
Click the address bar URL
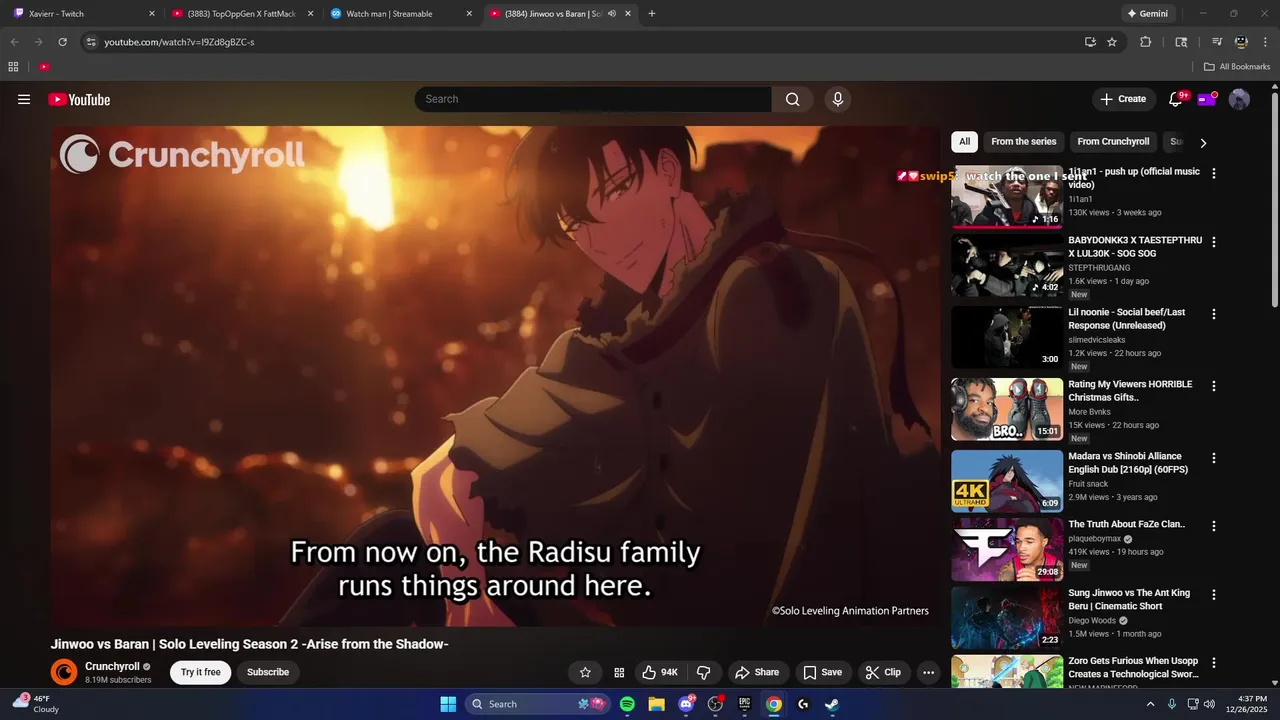click(x=179, y=42)
